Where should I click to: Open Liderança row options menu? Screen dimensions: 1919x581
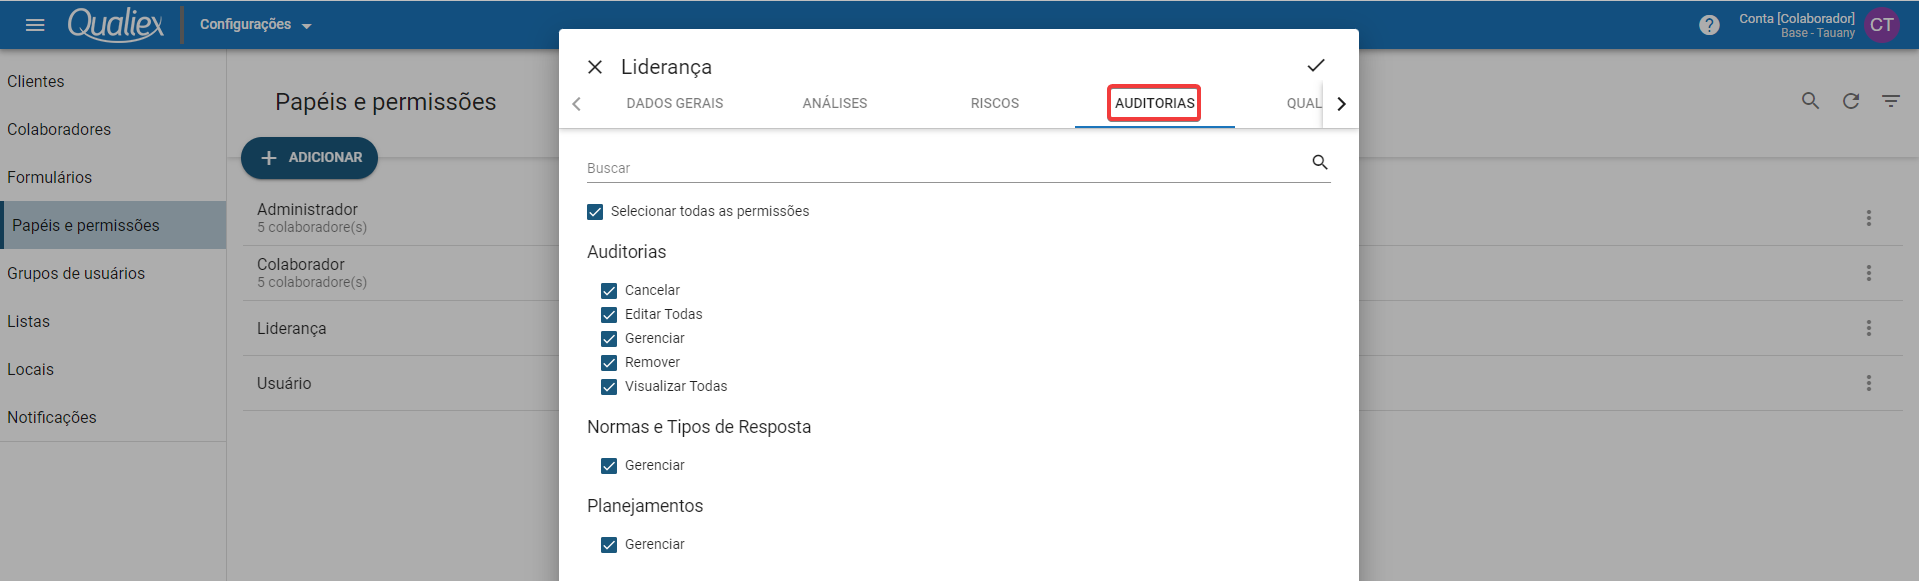click(1868, 328)
